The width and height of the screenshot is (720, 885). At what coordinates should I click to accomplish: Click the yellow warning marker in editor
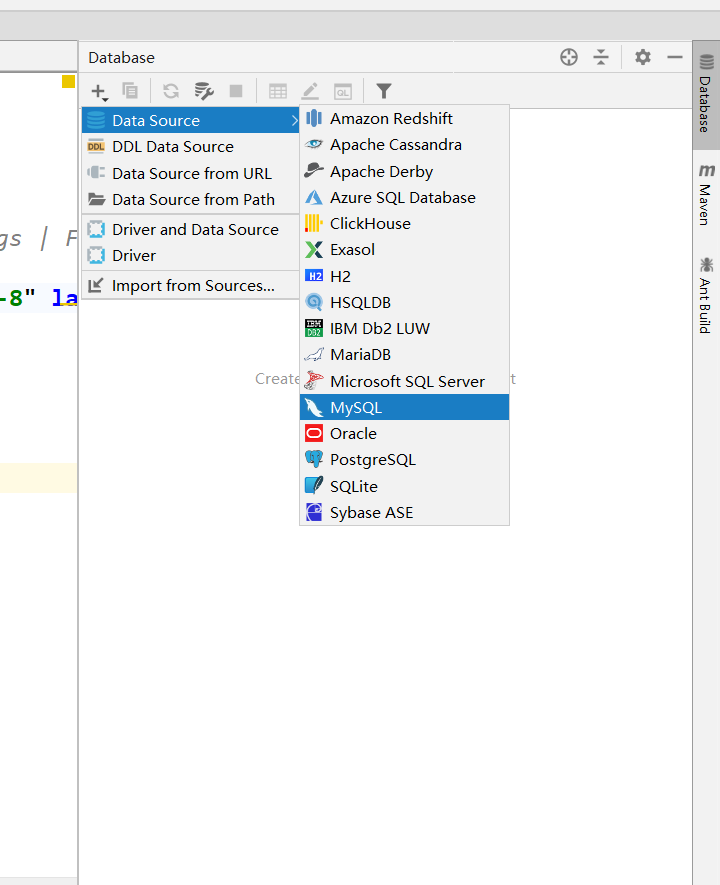pos(68,81)
